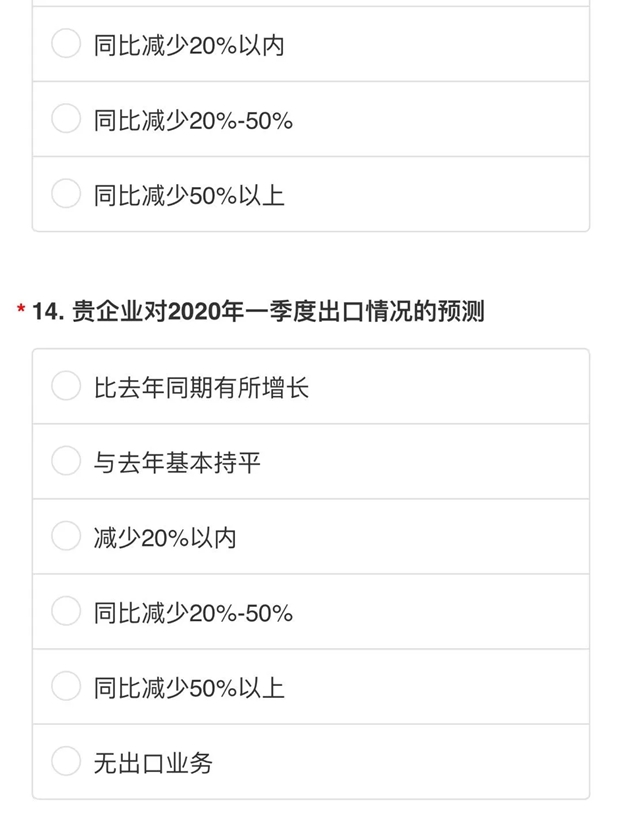Click the label text 减少20%以内 under question 14
The width and height of the screenshot is (622, 821).
click(165, 538)
